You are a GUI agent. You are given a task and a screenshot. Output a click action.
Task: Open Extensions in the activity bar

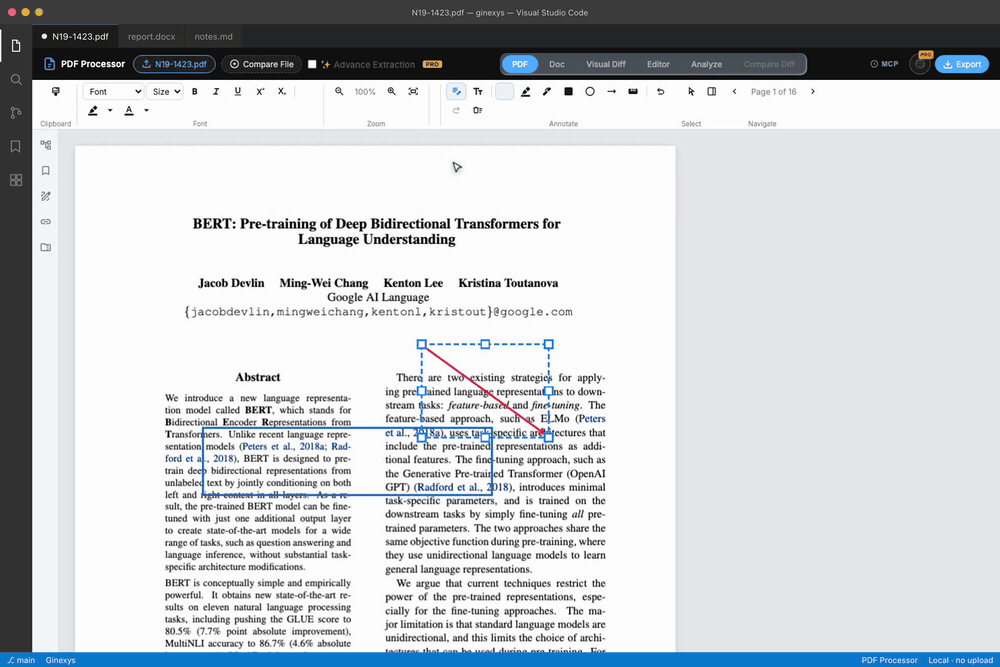[16, 180]
